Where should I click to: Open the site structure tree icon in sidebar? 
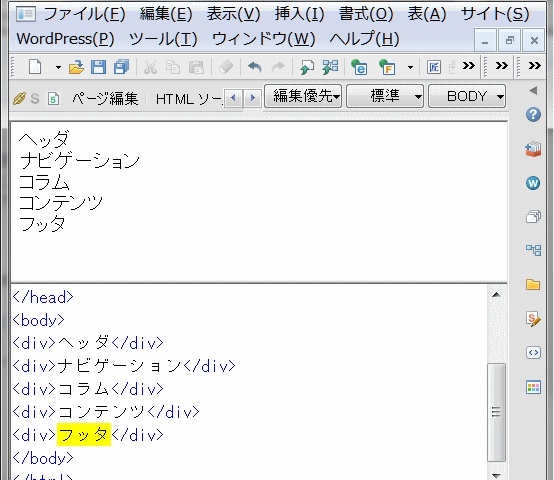click(533, 250)
